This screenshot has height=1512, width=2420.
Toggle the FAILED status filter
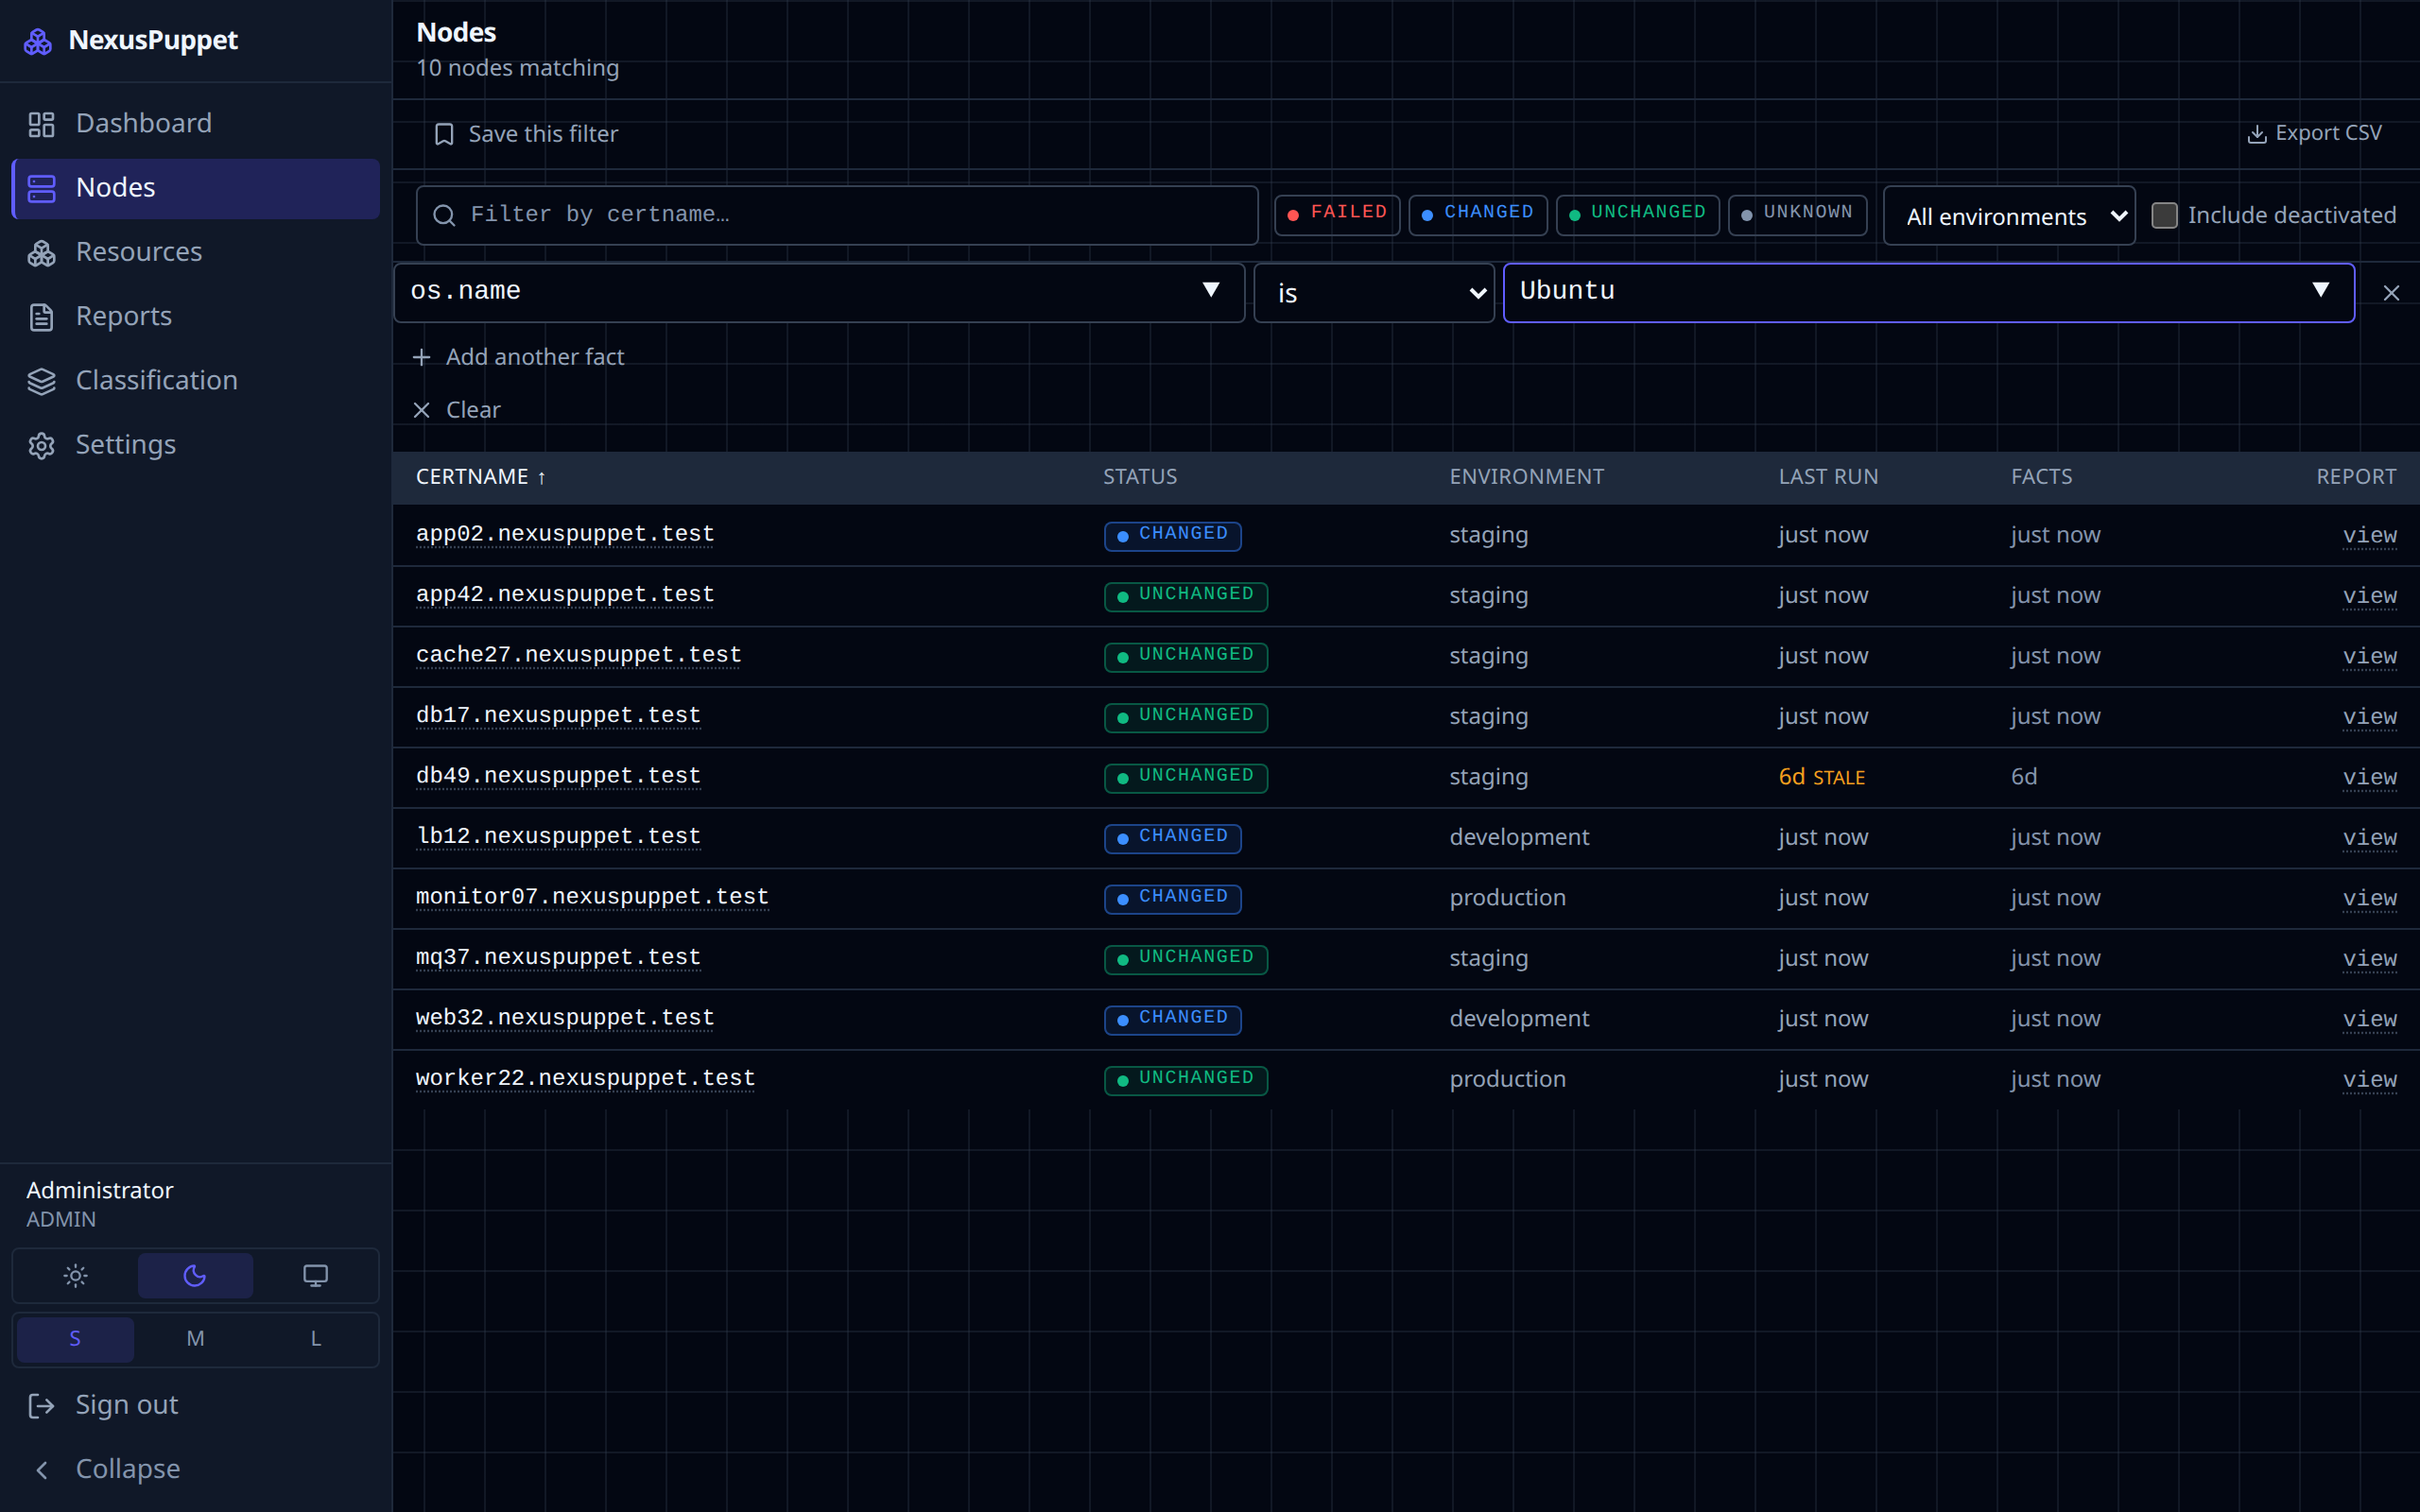tap(1337, 214)
